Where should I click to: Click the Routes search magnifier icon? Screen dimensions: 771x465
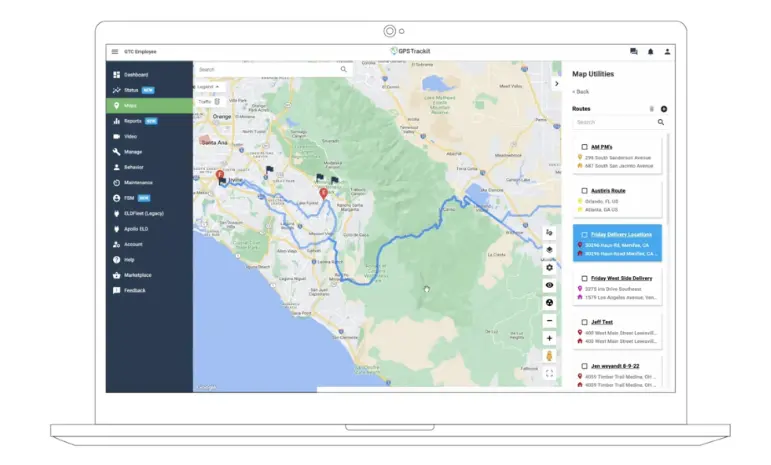pos(661,122)
